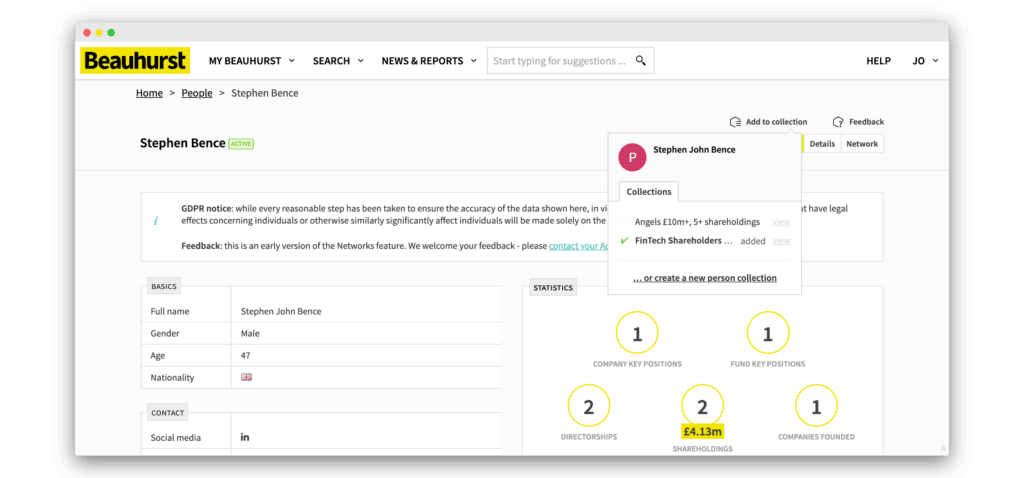Click the Feedback speech bubble icon
This screenshot has height=478, width=1024.
pyautogui.click(x=839, y=122)
